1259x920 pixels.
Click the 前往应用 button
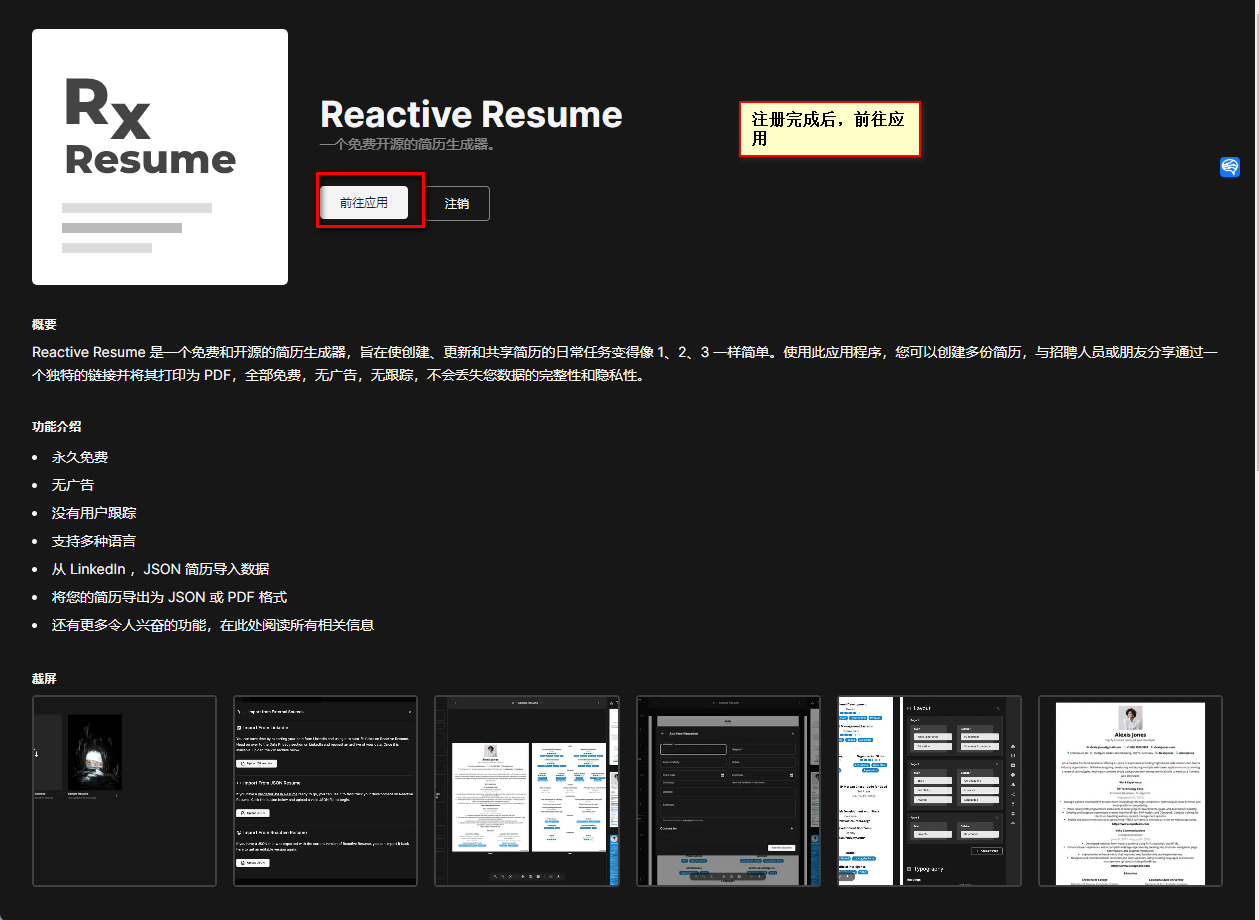click(x=364, y=202)
